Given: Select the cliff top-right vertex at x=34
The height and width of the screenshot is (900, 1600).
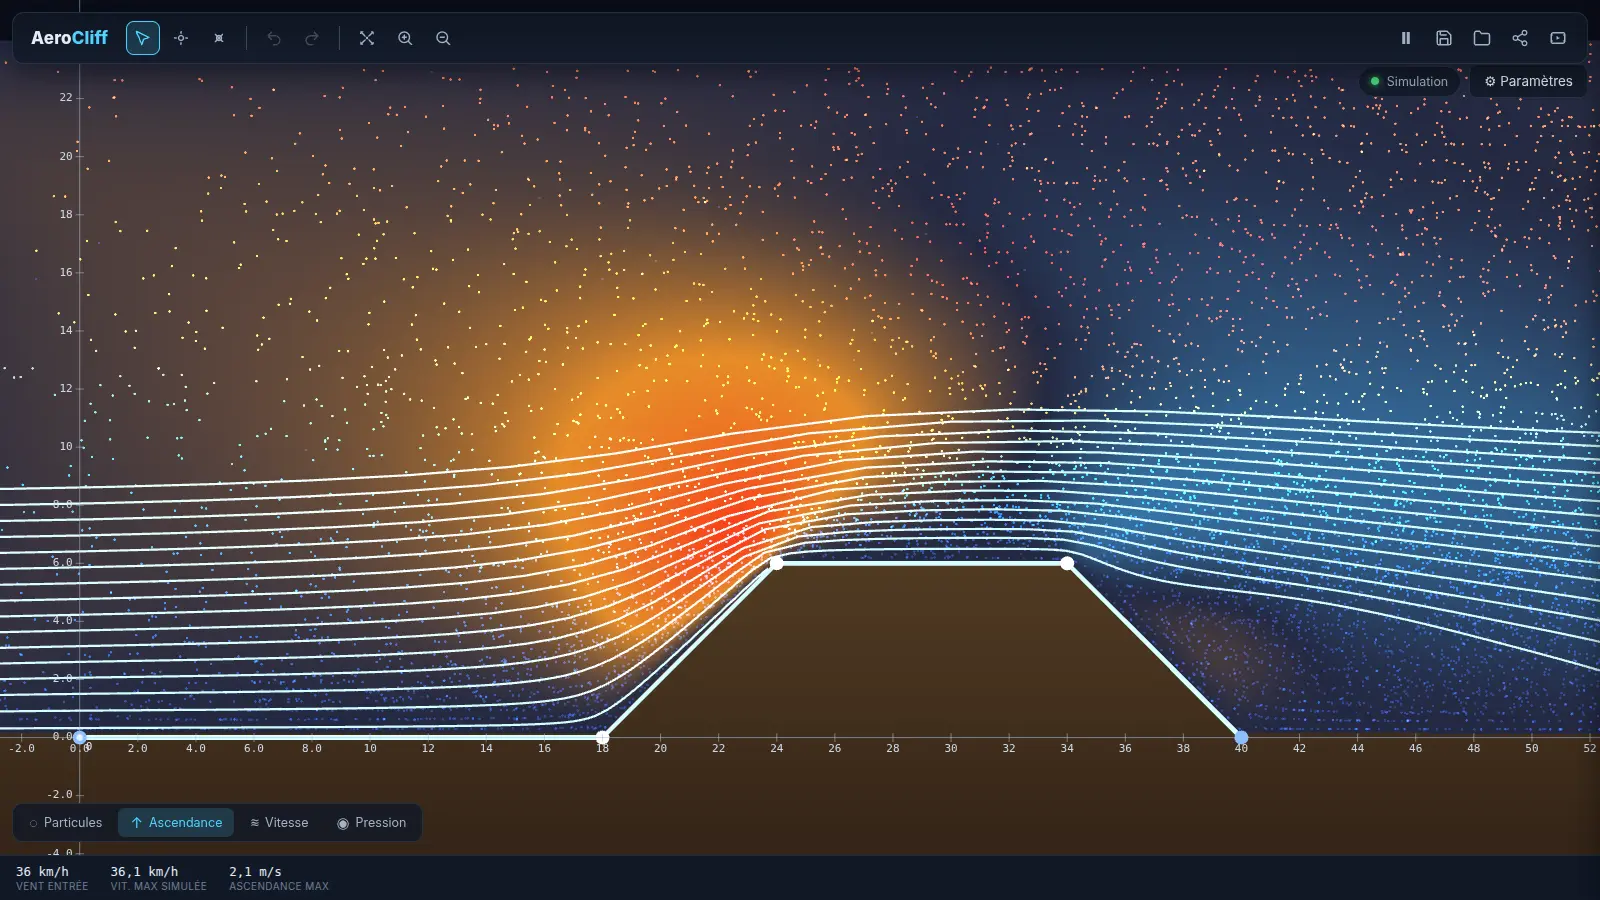Looking at the screenshot, I should point(1067,563).
